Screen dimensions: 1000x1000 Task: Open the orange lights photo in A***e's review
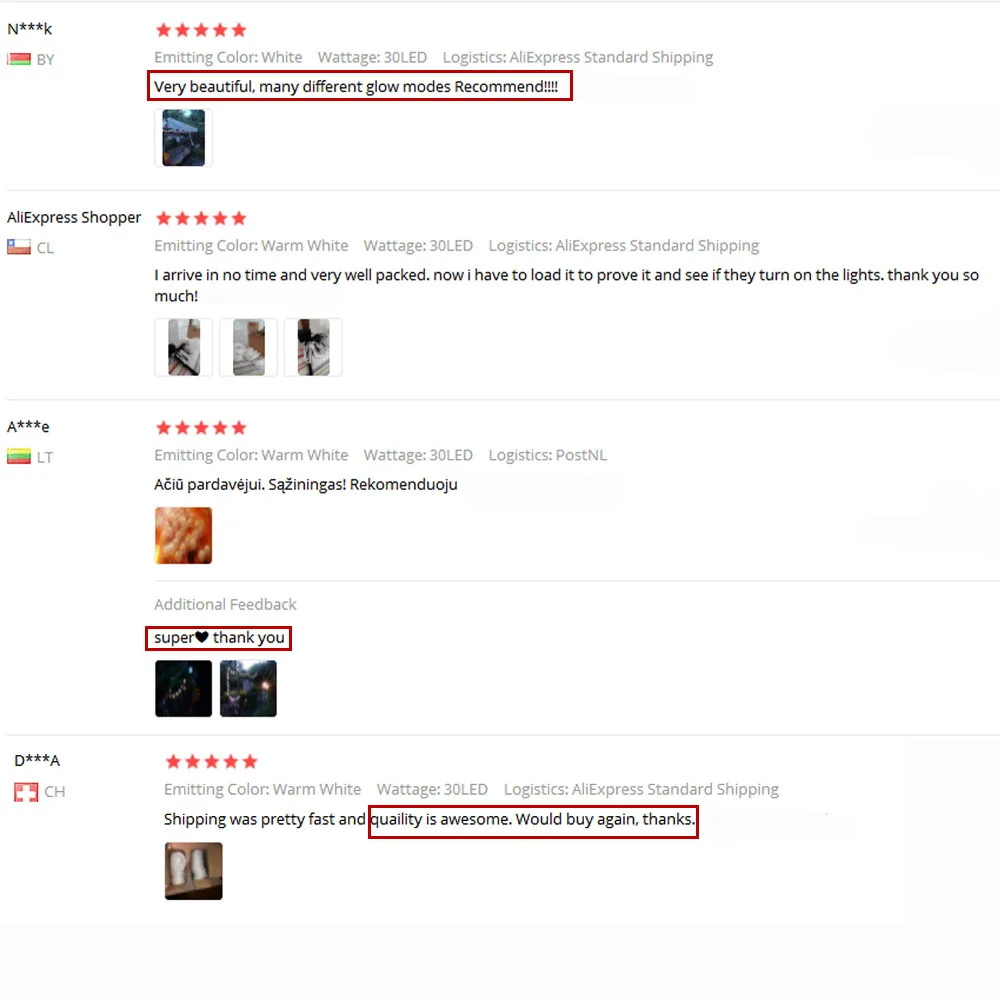pos(184,536)
